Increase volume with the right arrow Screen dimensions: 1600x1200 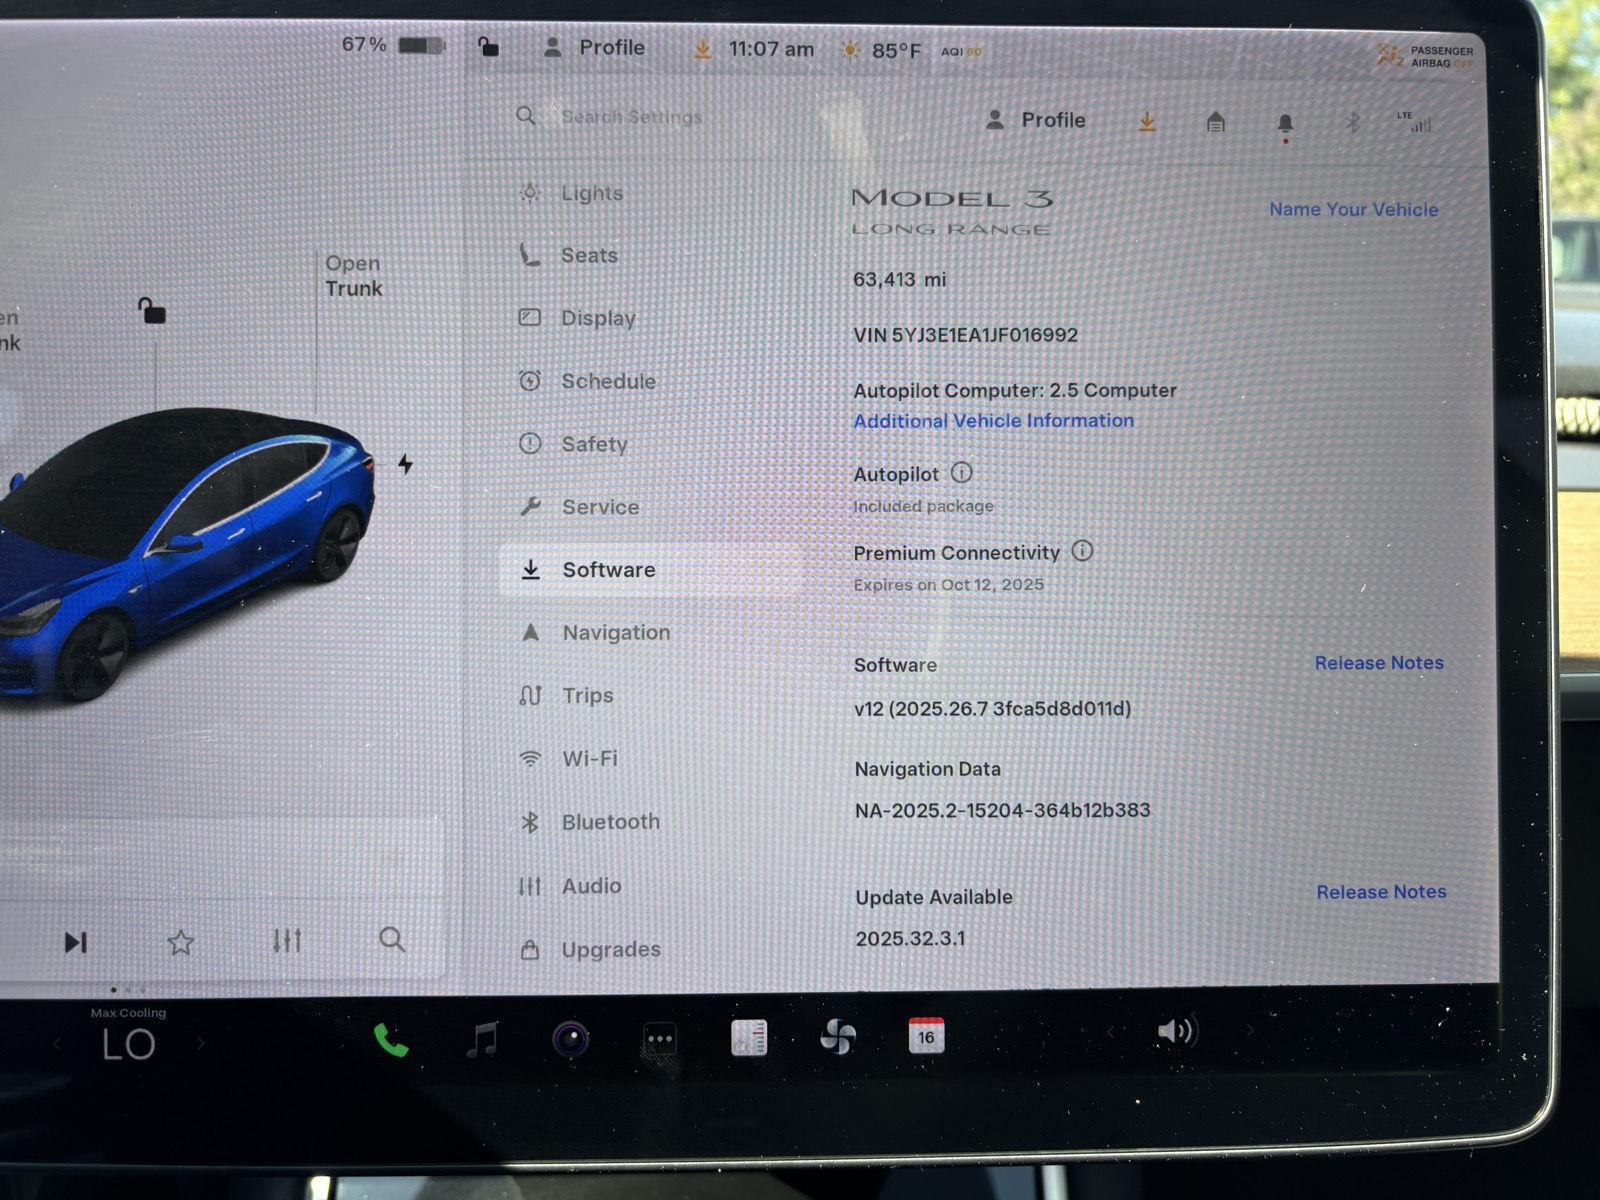click(1249, 1030)
